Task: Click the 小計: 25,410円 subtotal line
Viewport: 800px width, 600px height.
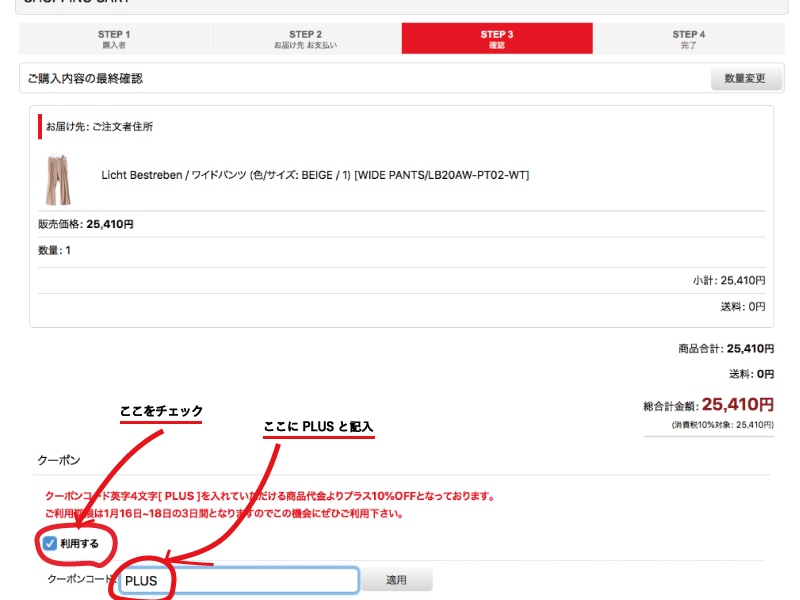Action: pos(729,281)
